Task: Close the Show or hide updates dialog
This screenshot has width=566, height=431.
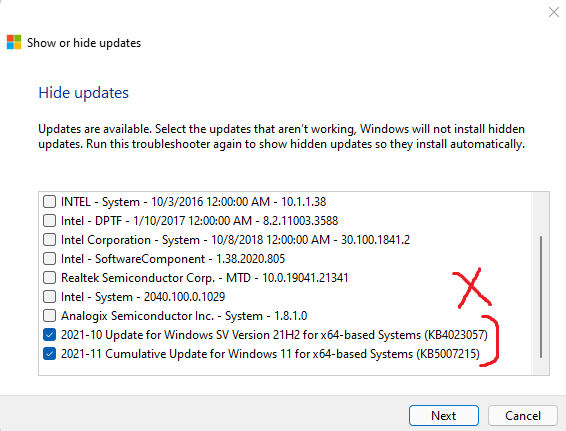Action: tap(554, 12)
